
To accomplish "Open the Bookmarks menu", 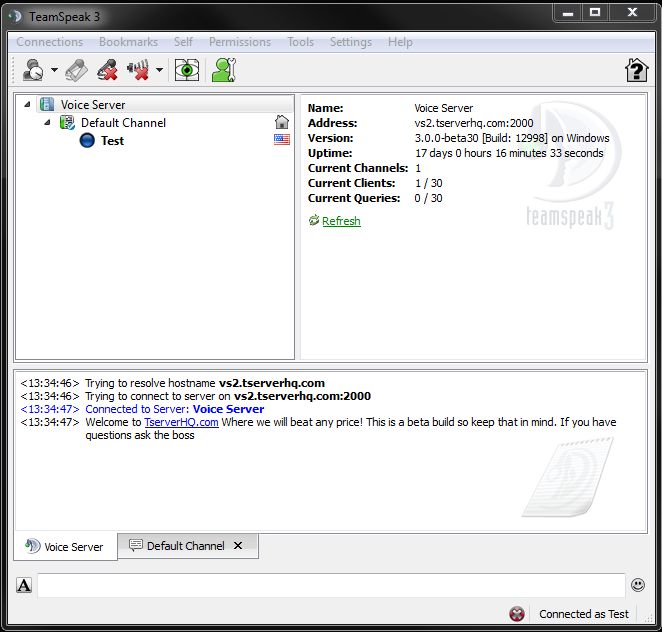I will pos(128,42).
